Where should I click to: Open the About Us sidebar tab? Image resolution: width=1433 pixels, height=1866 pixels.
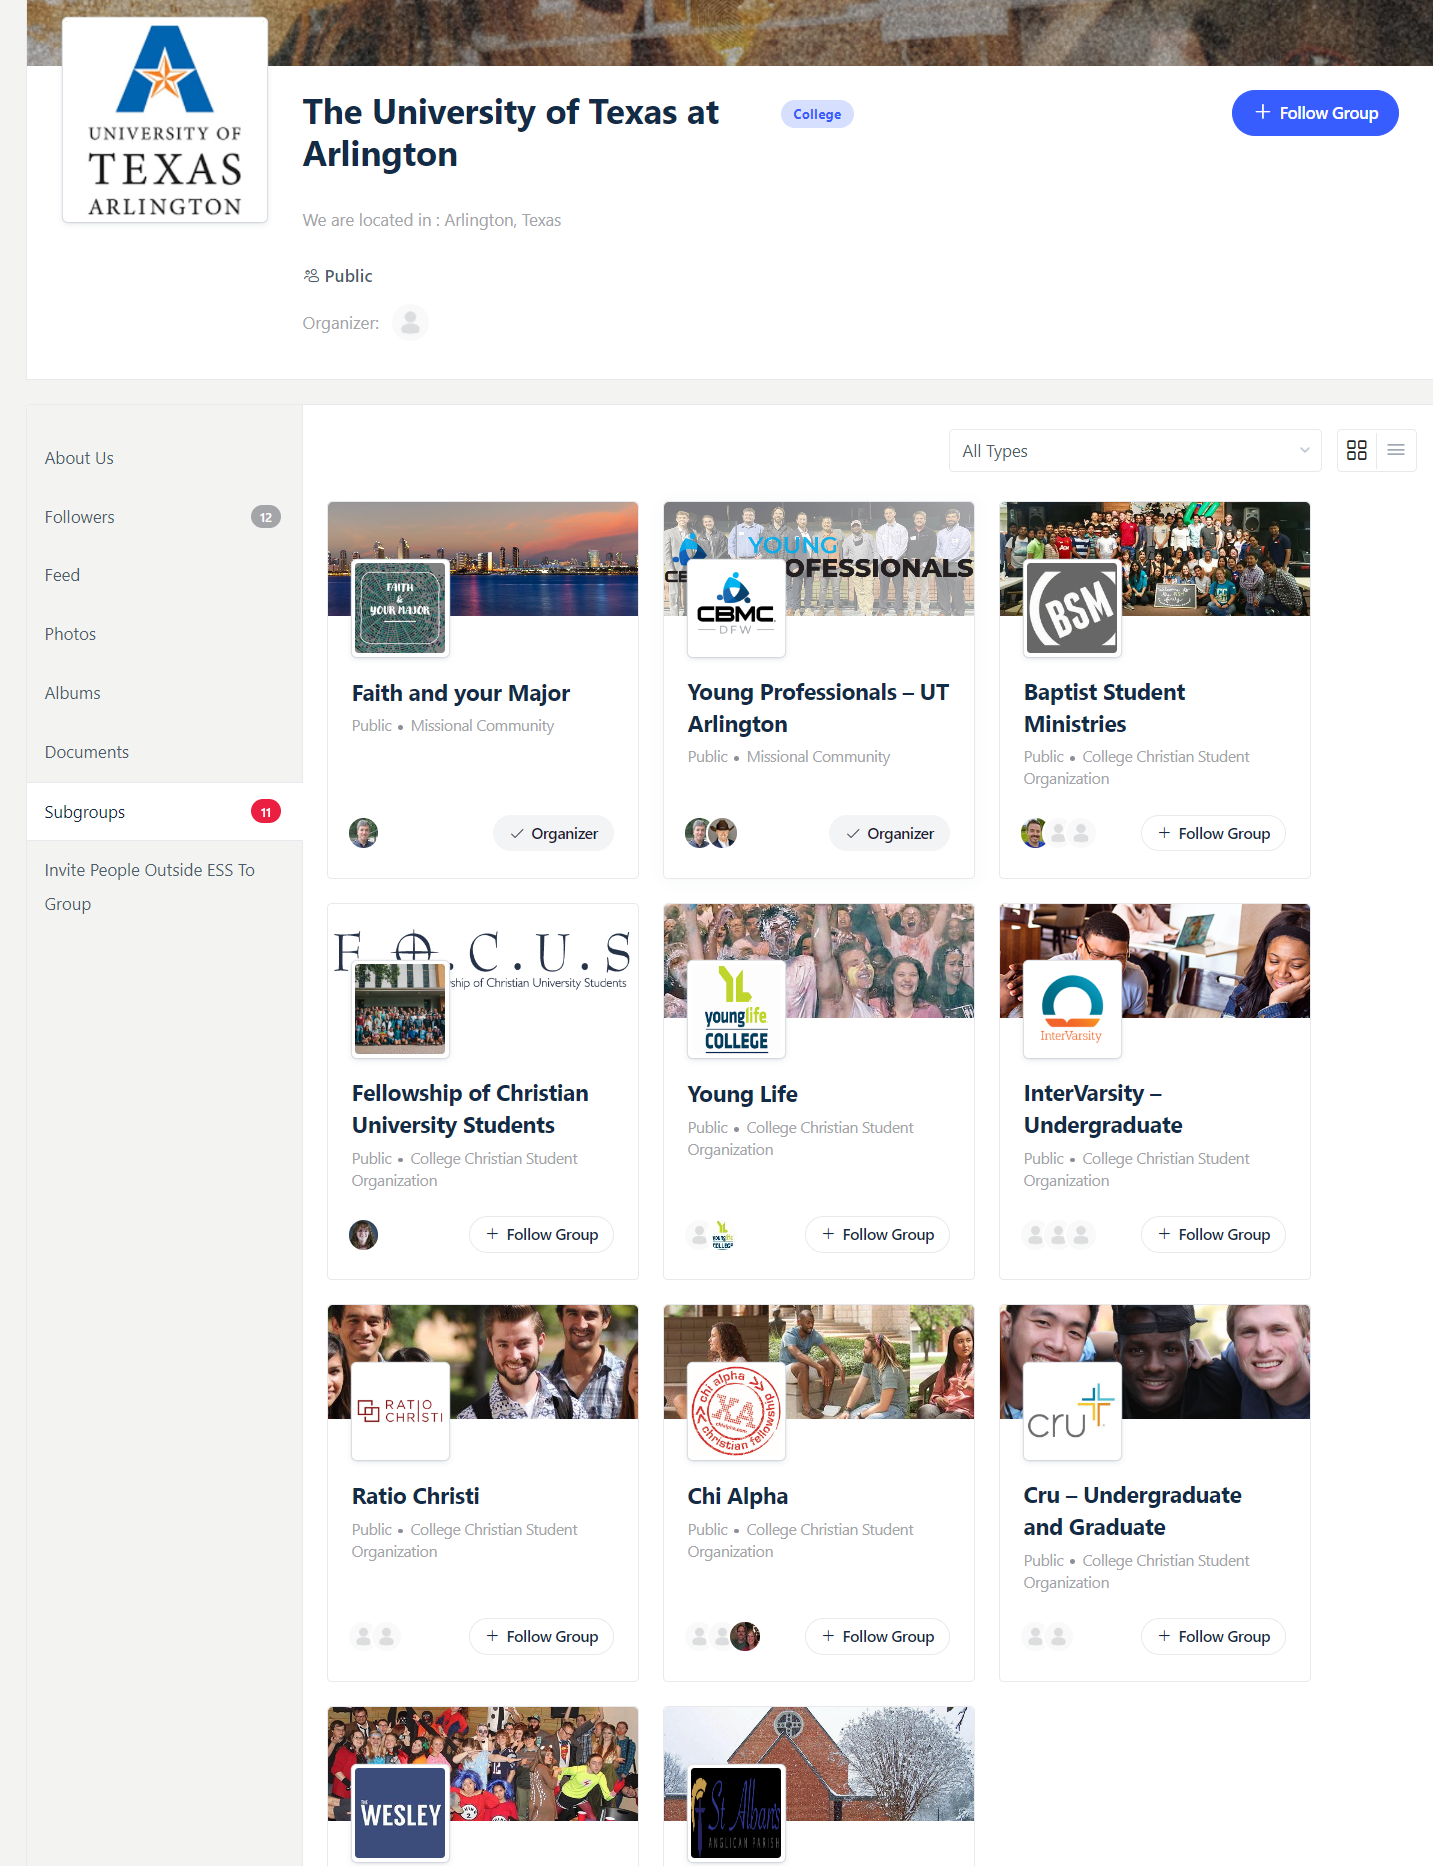click(79, 458)
